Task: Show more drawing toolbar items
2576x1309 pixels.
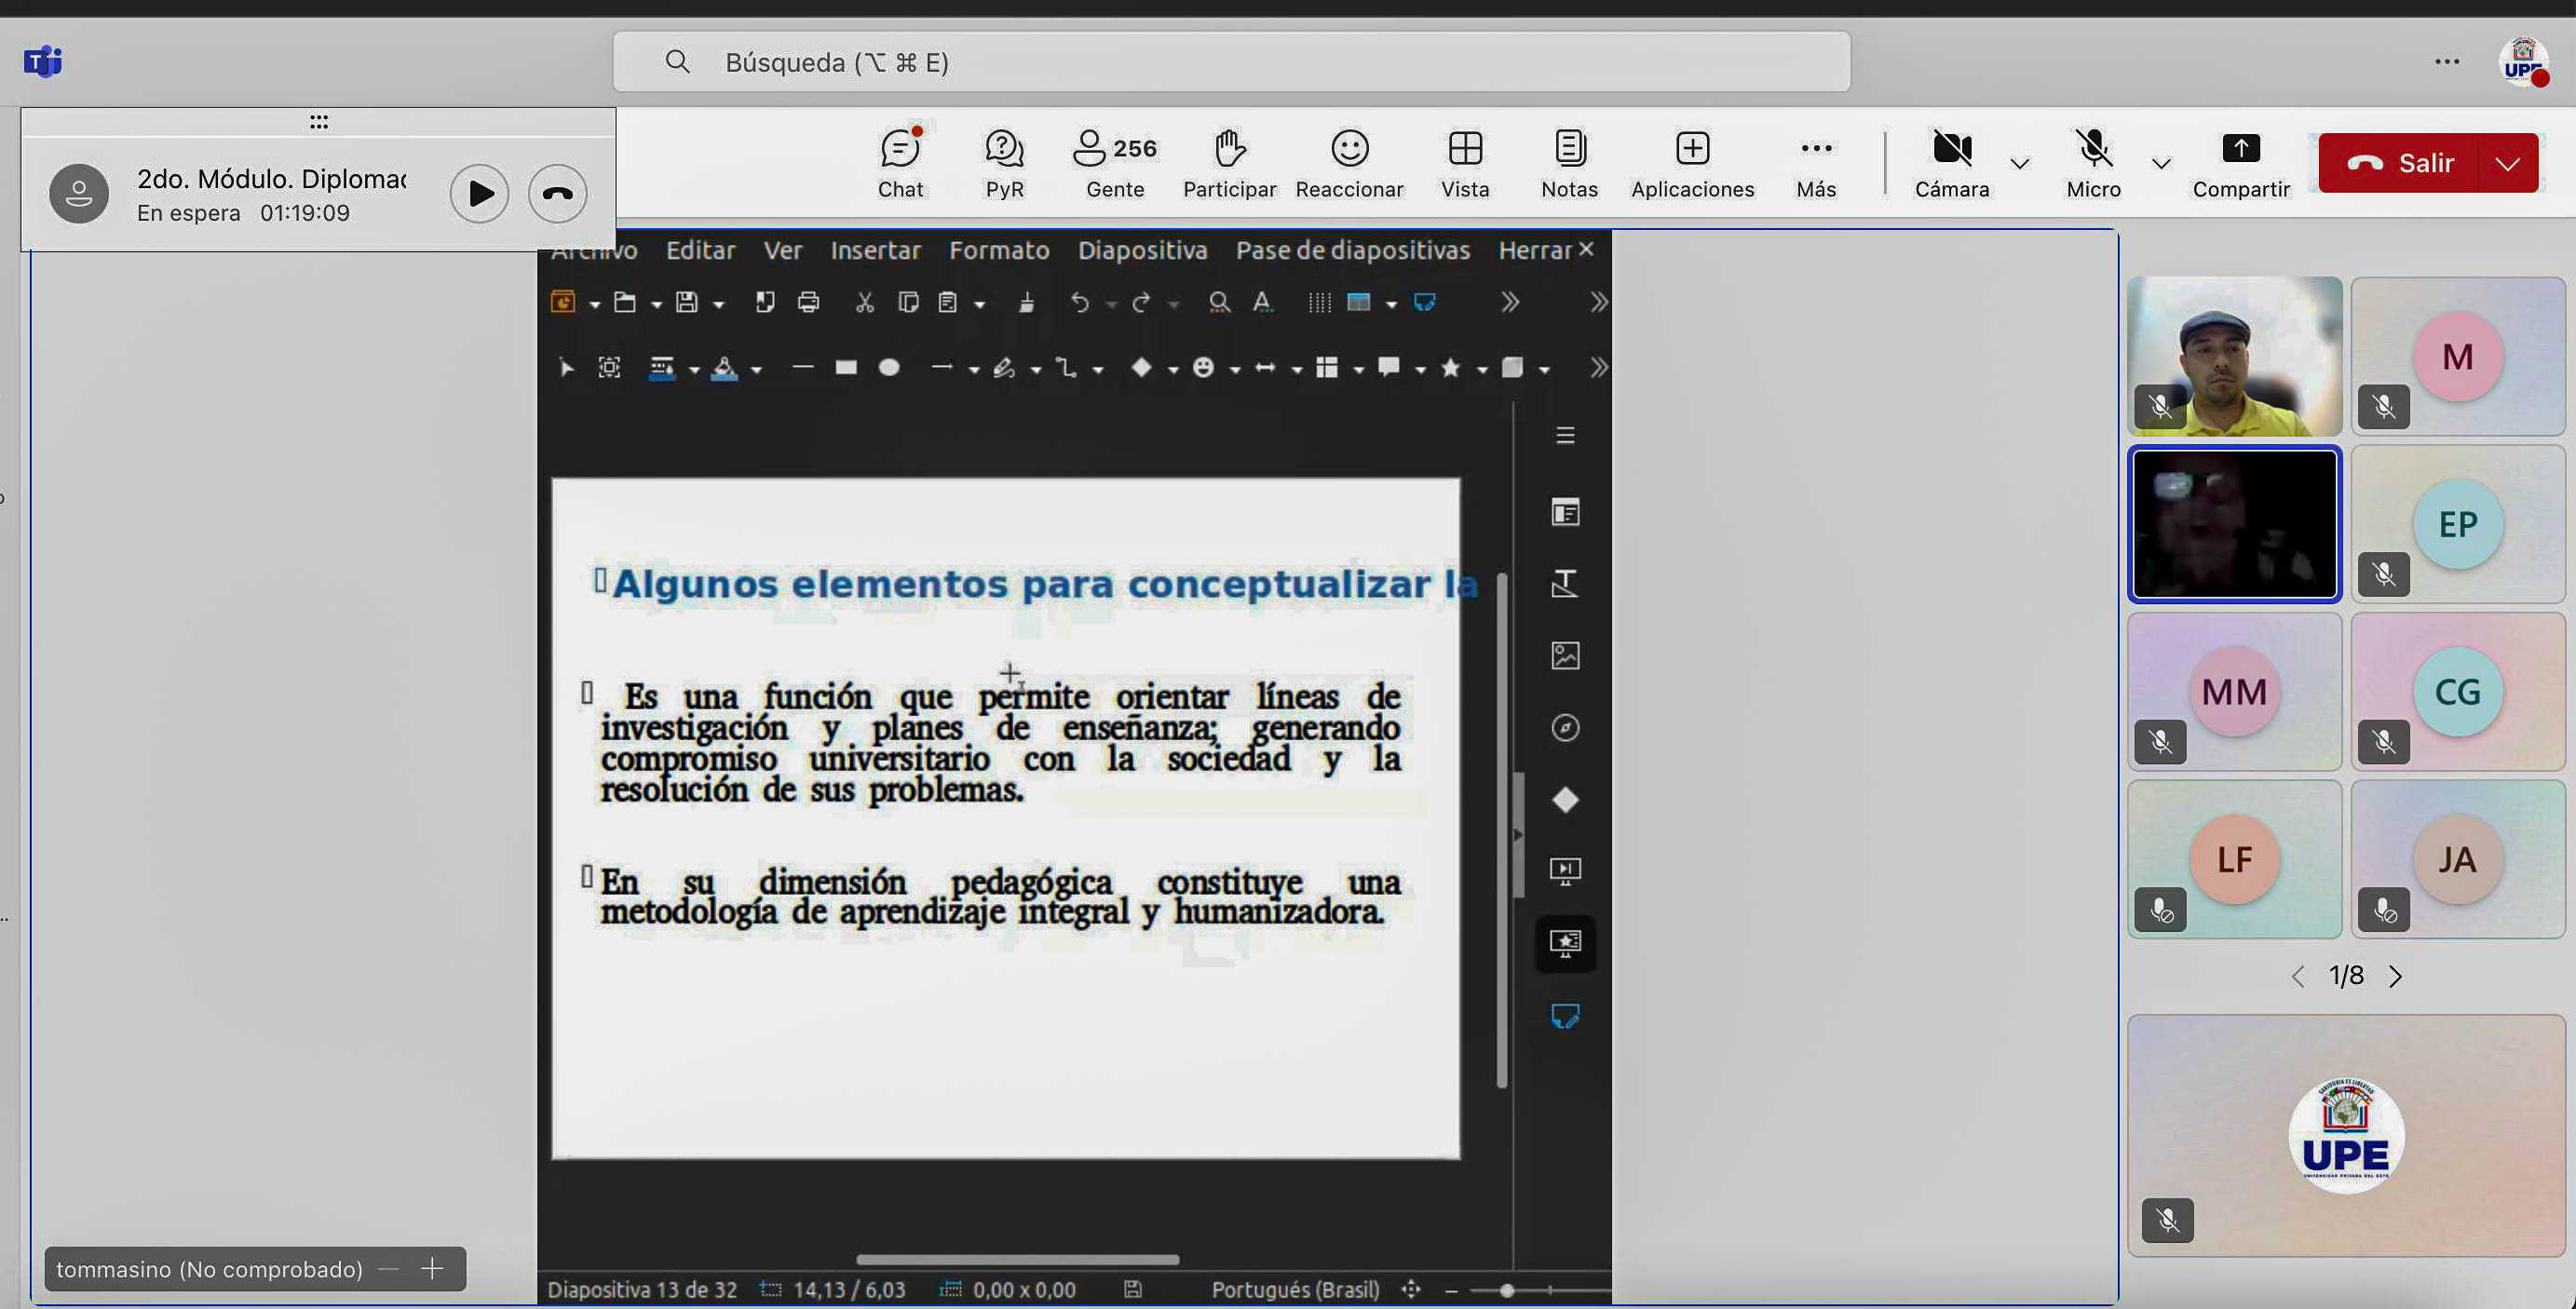Action: coord(1598,368)
